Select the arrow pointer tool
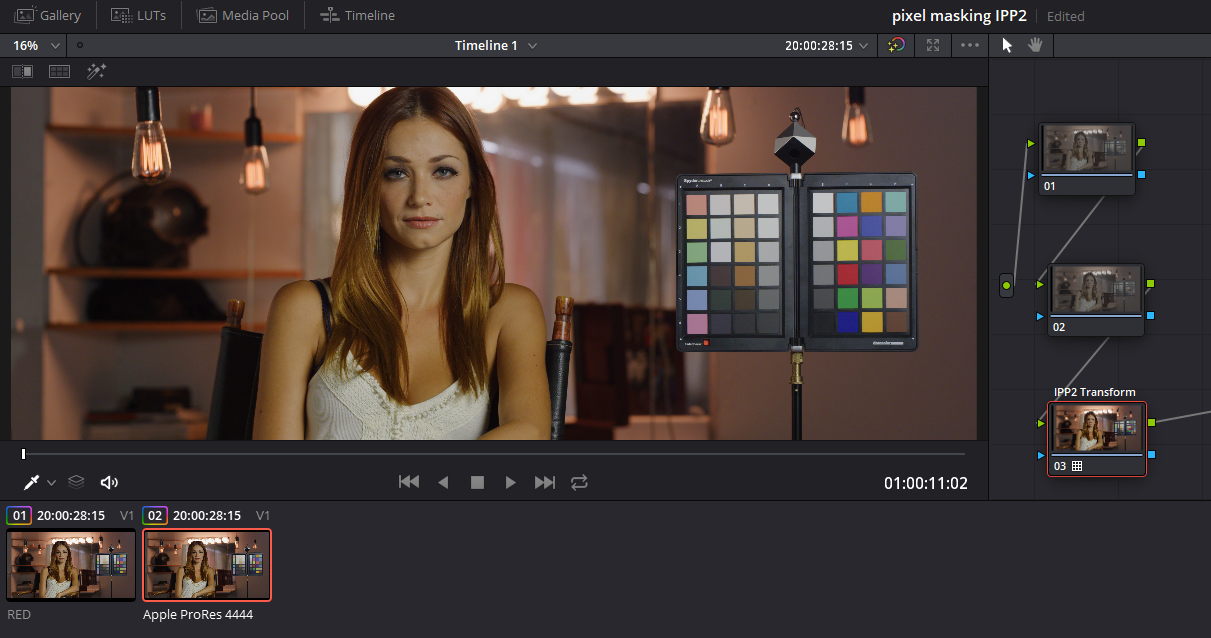 1007,45
